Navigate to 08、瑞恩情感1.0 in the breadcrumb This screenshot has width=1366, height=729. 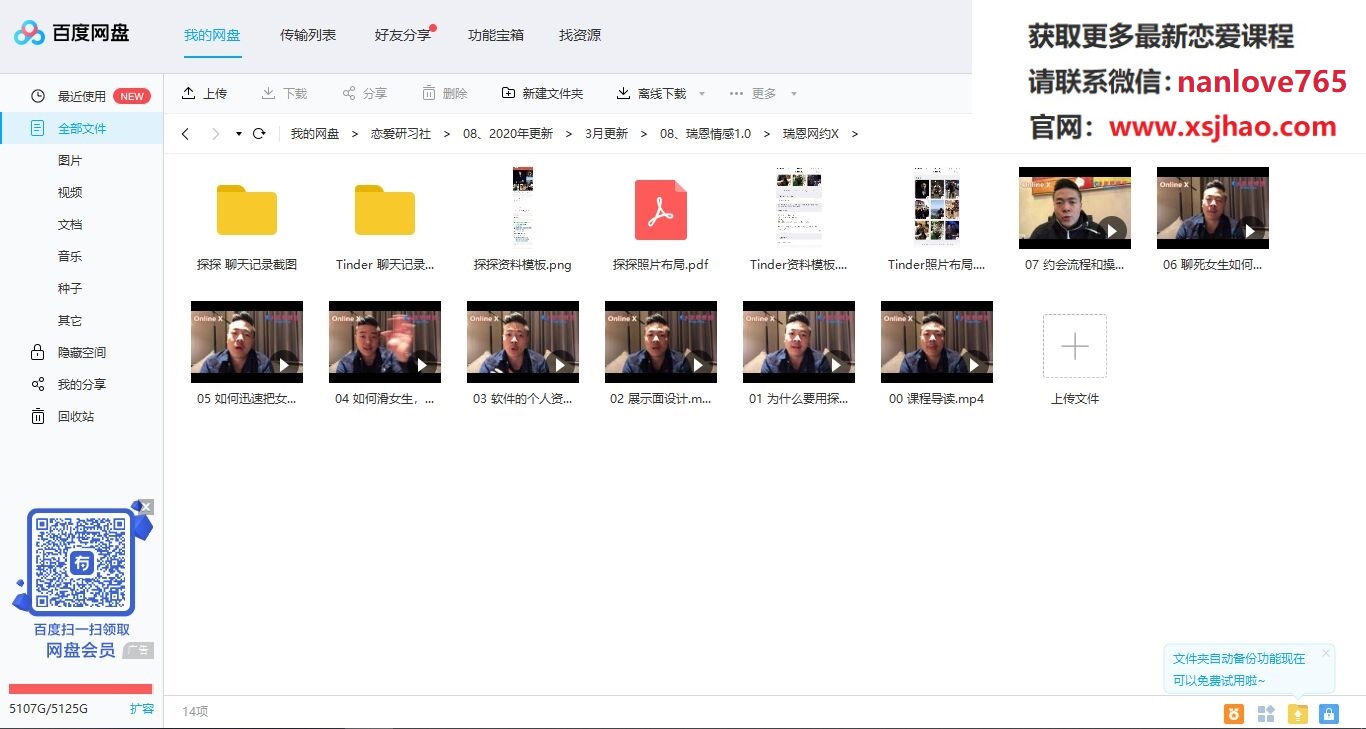click(705, 133)
